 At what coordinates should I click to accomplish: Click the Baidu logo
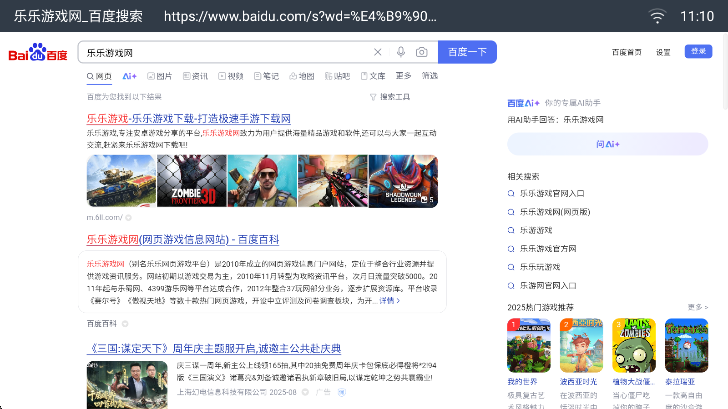pyautogui.click(x=38, y=52)
